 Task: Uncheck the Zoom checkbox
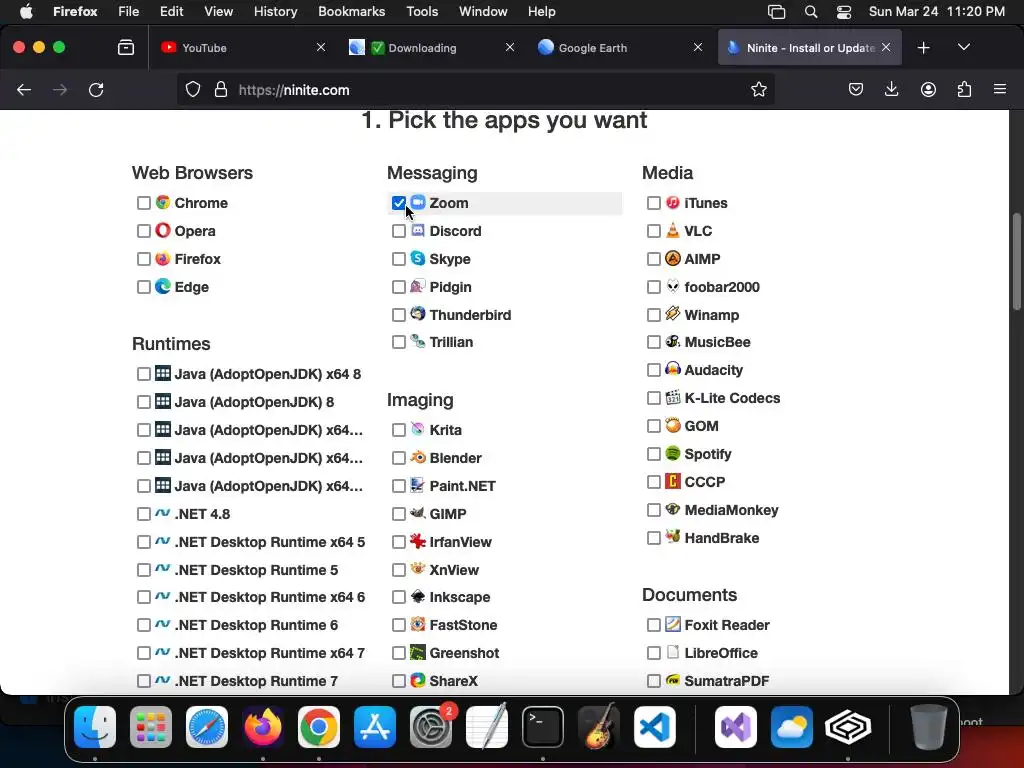tap(398, 203)
